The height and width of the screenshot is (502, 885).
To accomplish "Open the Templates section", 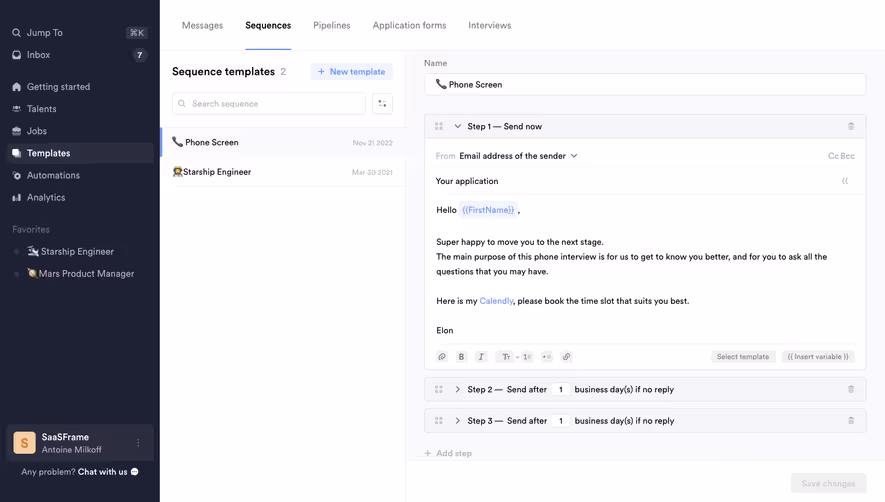I will [79, 153].
